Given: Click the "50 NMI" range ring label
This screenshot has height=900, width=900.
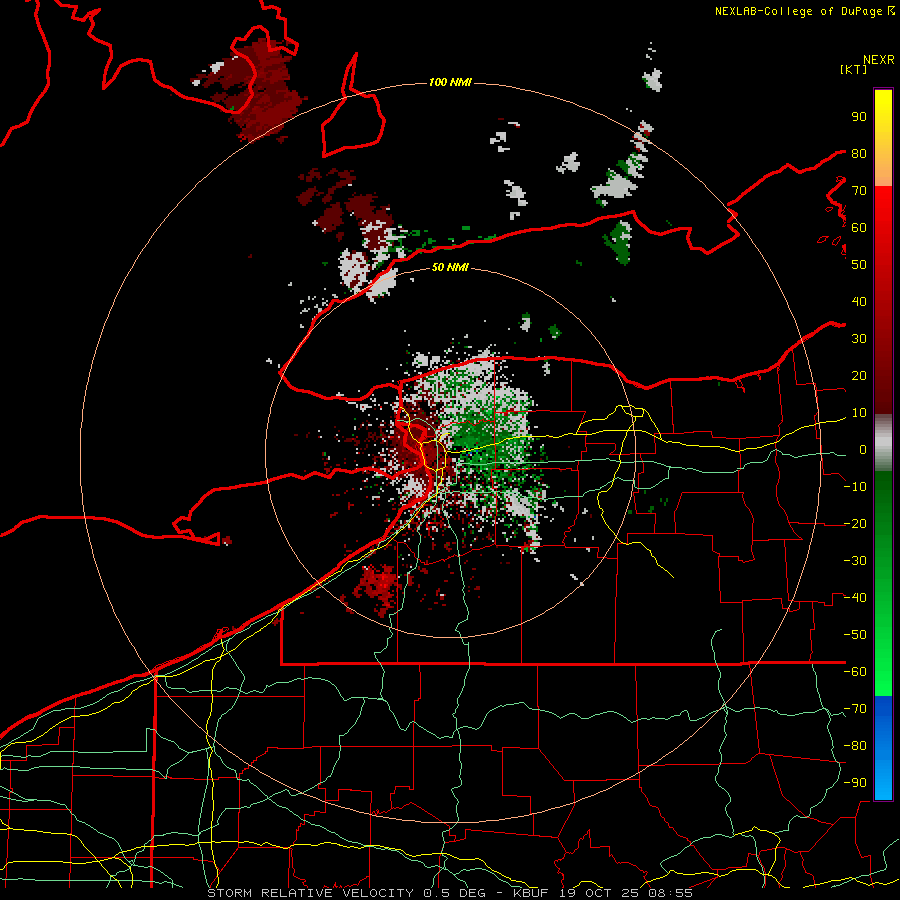Looking at the screenshot, I should [x=450, y=267].
